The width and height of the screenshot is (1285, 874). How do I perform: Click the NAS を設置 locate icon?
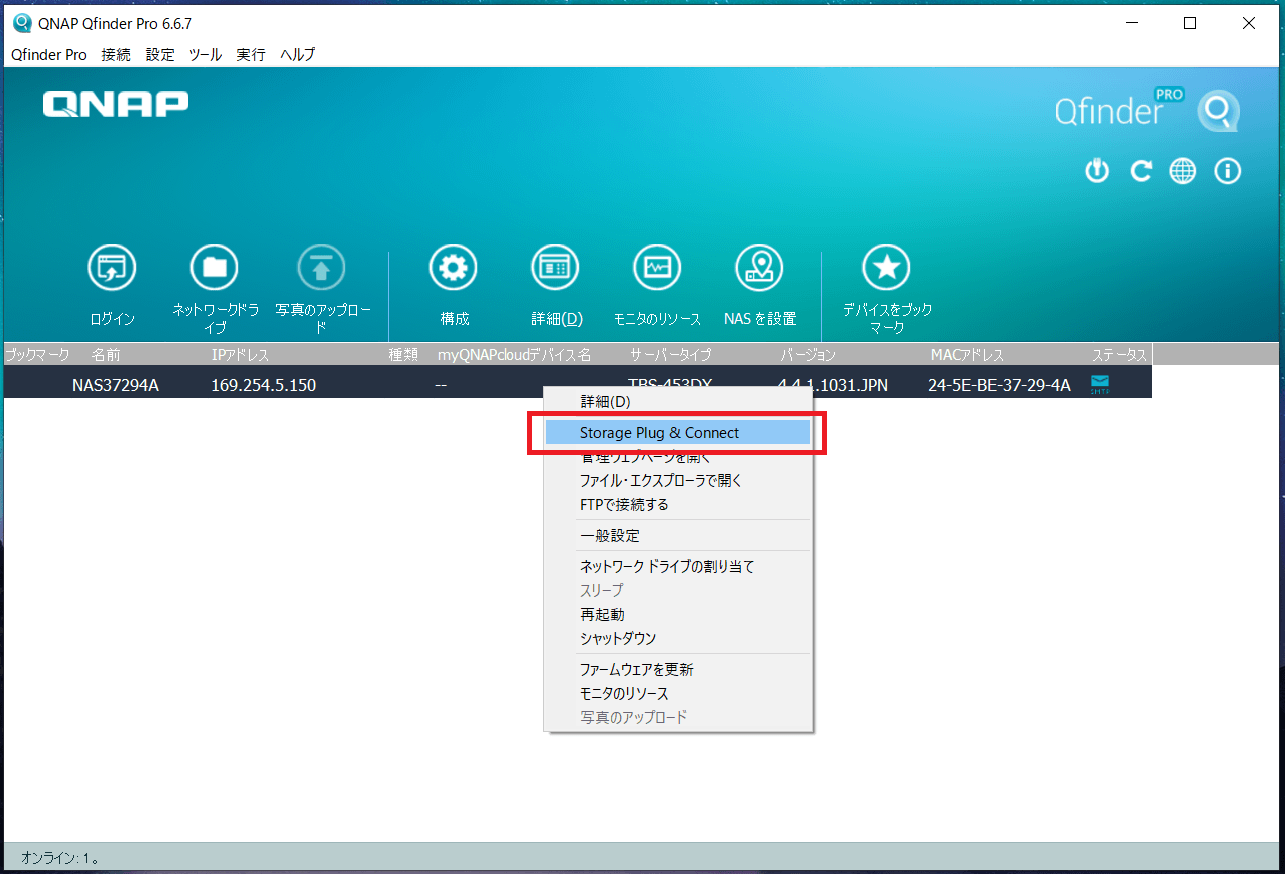click(x=760, y=267)
